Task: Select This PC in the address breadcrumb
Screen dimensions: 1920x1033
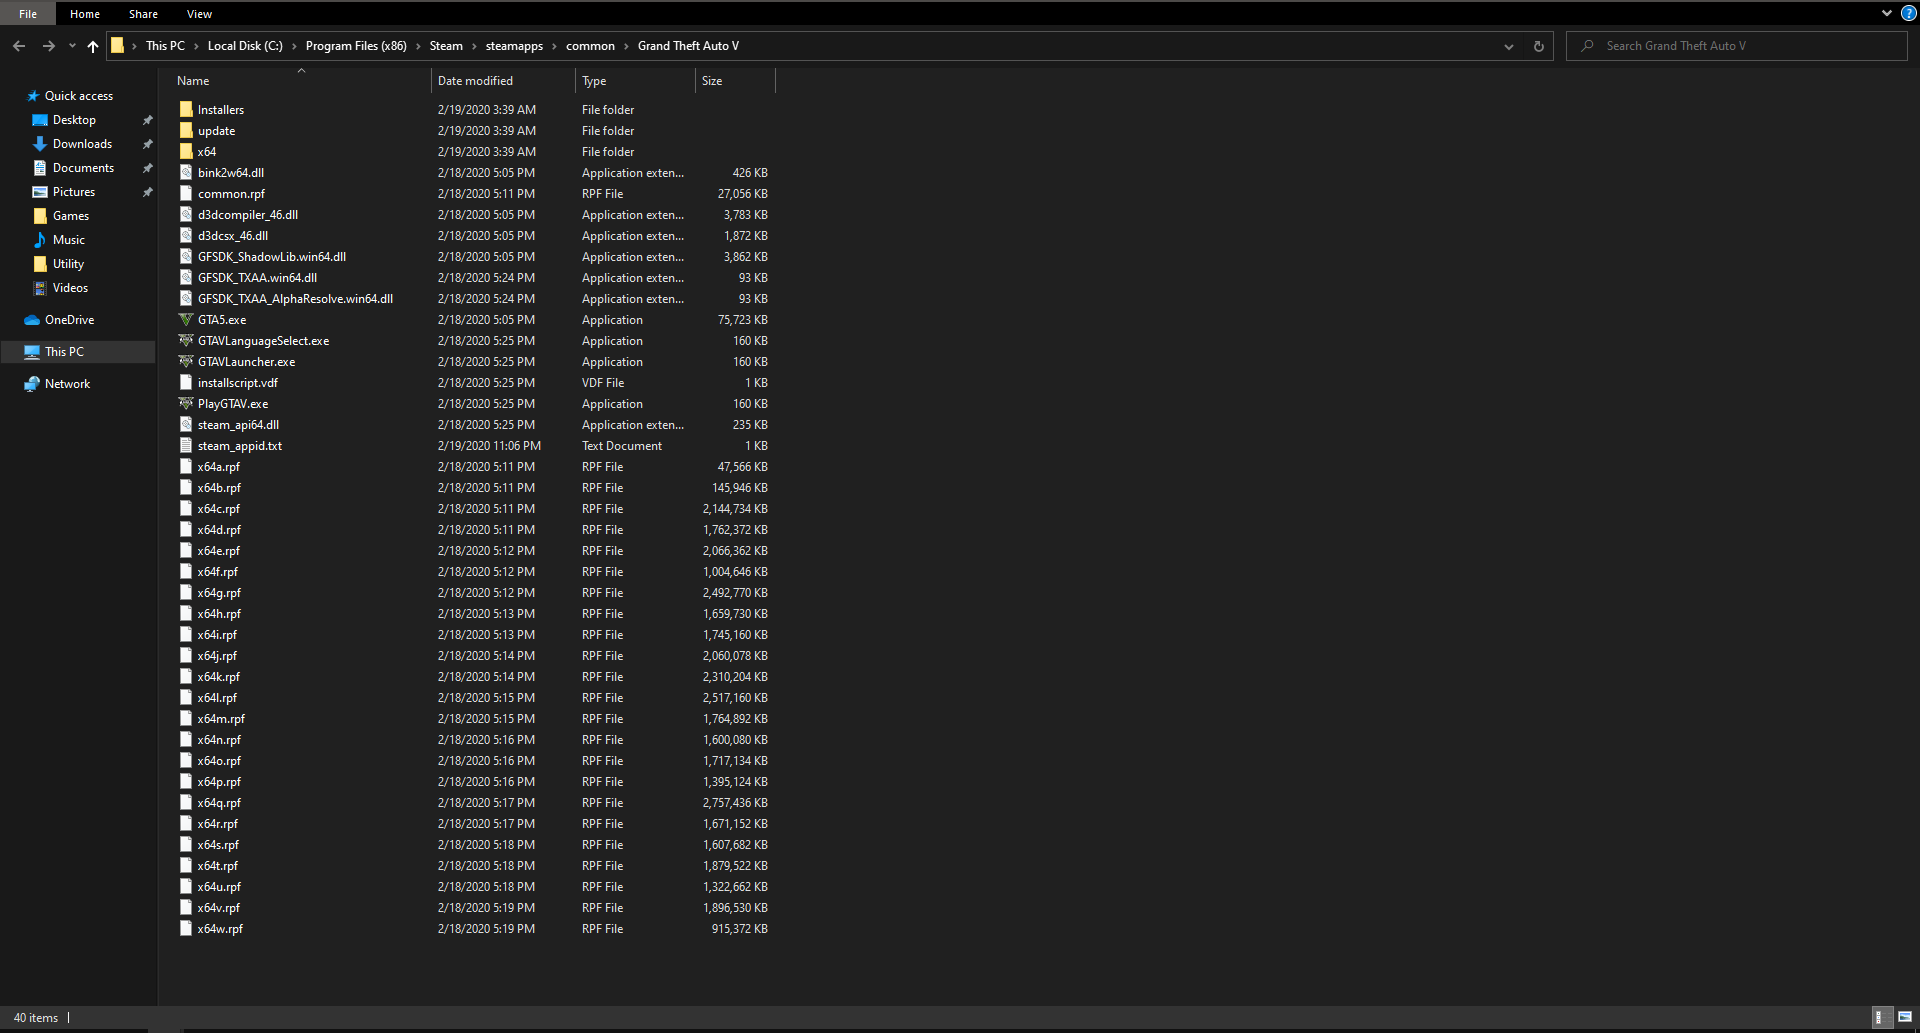Action: click(165, 46)
